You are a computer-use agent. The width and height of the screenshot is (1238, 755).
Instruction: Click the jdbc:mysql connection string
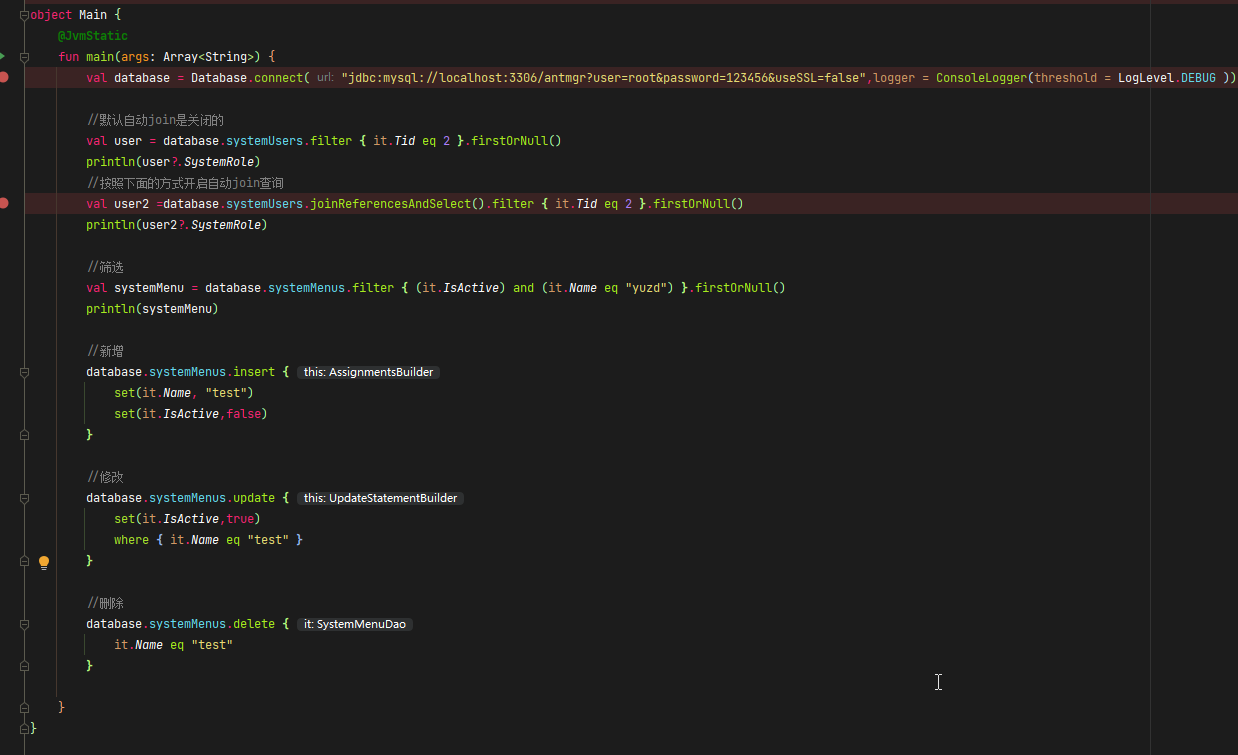pos(604,78)
